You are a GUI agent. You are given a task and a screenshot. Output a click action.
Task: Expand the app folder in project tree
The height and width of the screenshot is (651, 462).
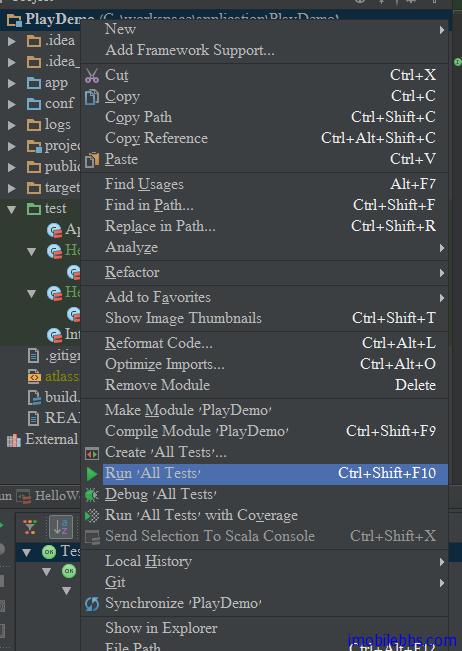(x=12, y=83)
